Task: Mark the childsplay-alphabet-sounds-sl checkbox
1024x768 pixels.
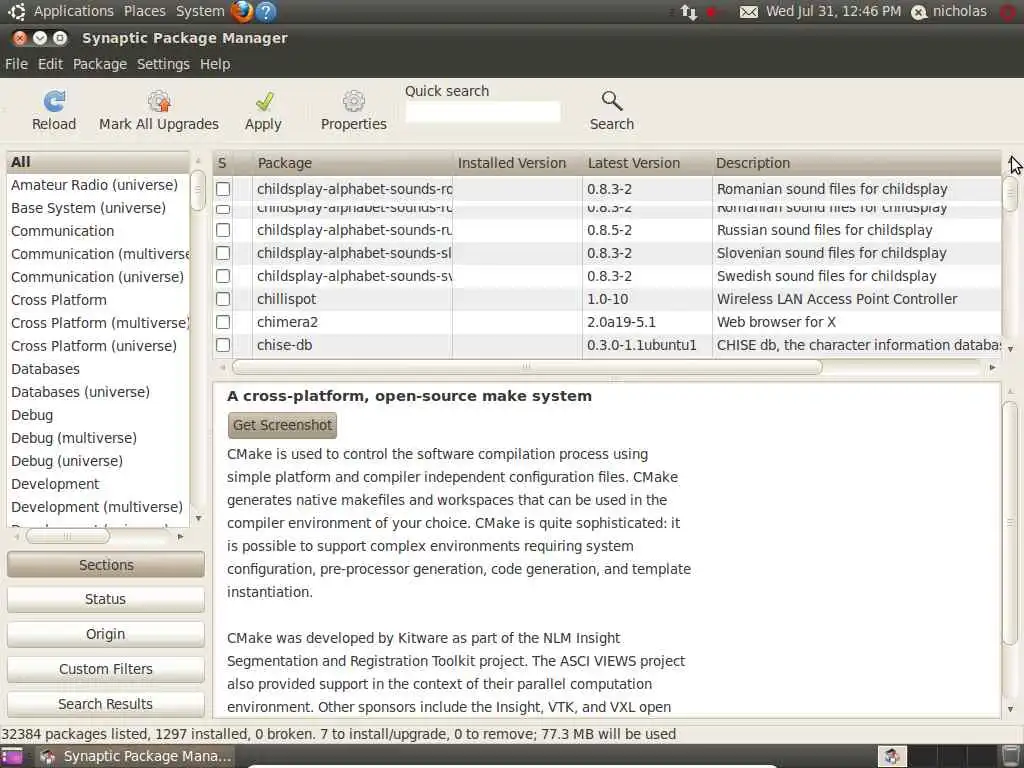Action: [223, 253]
